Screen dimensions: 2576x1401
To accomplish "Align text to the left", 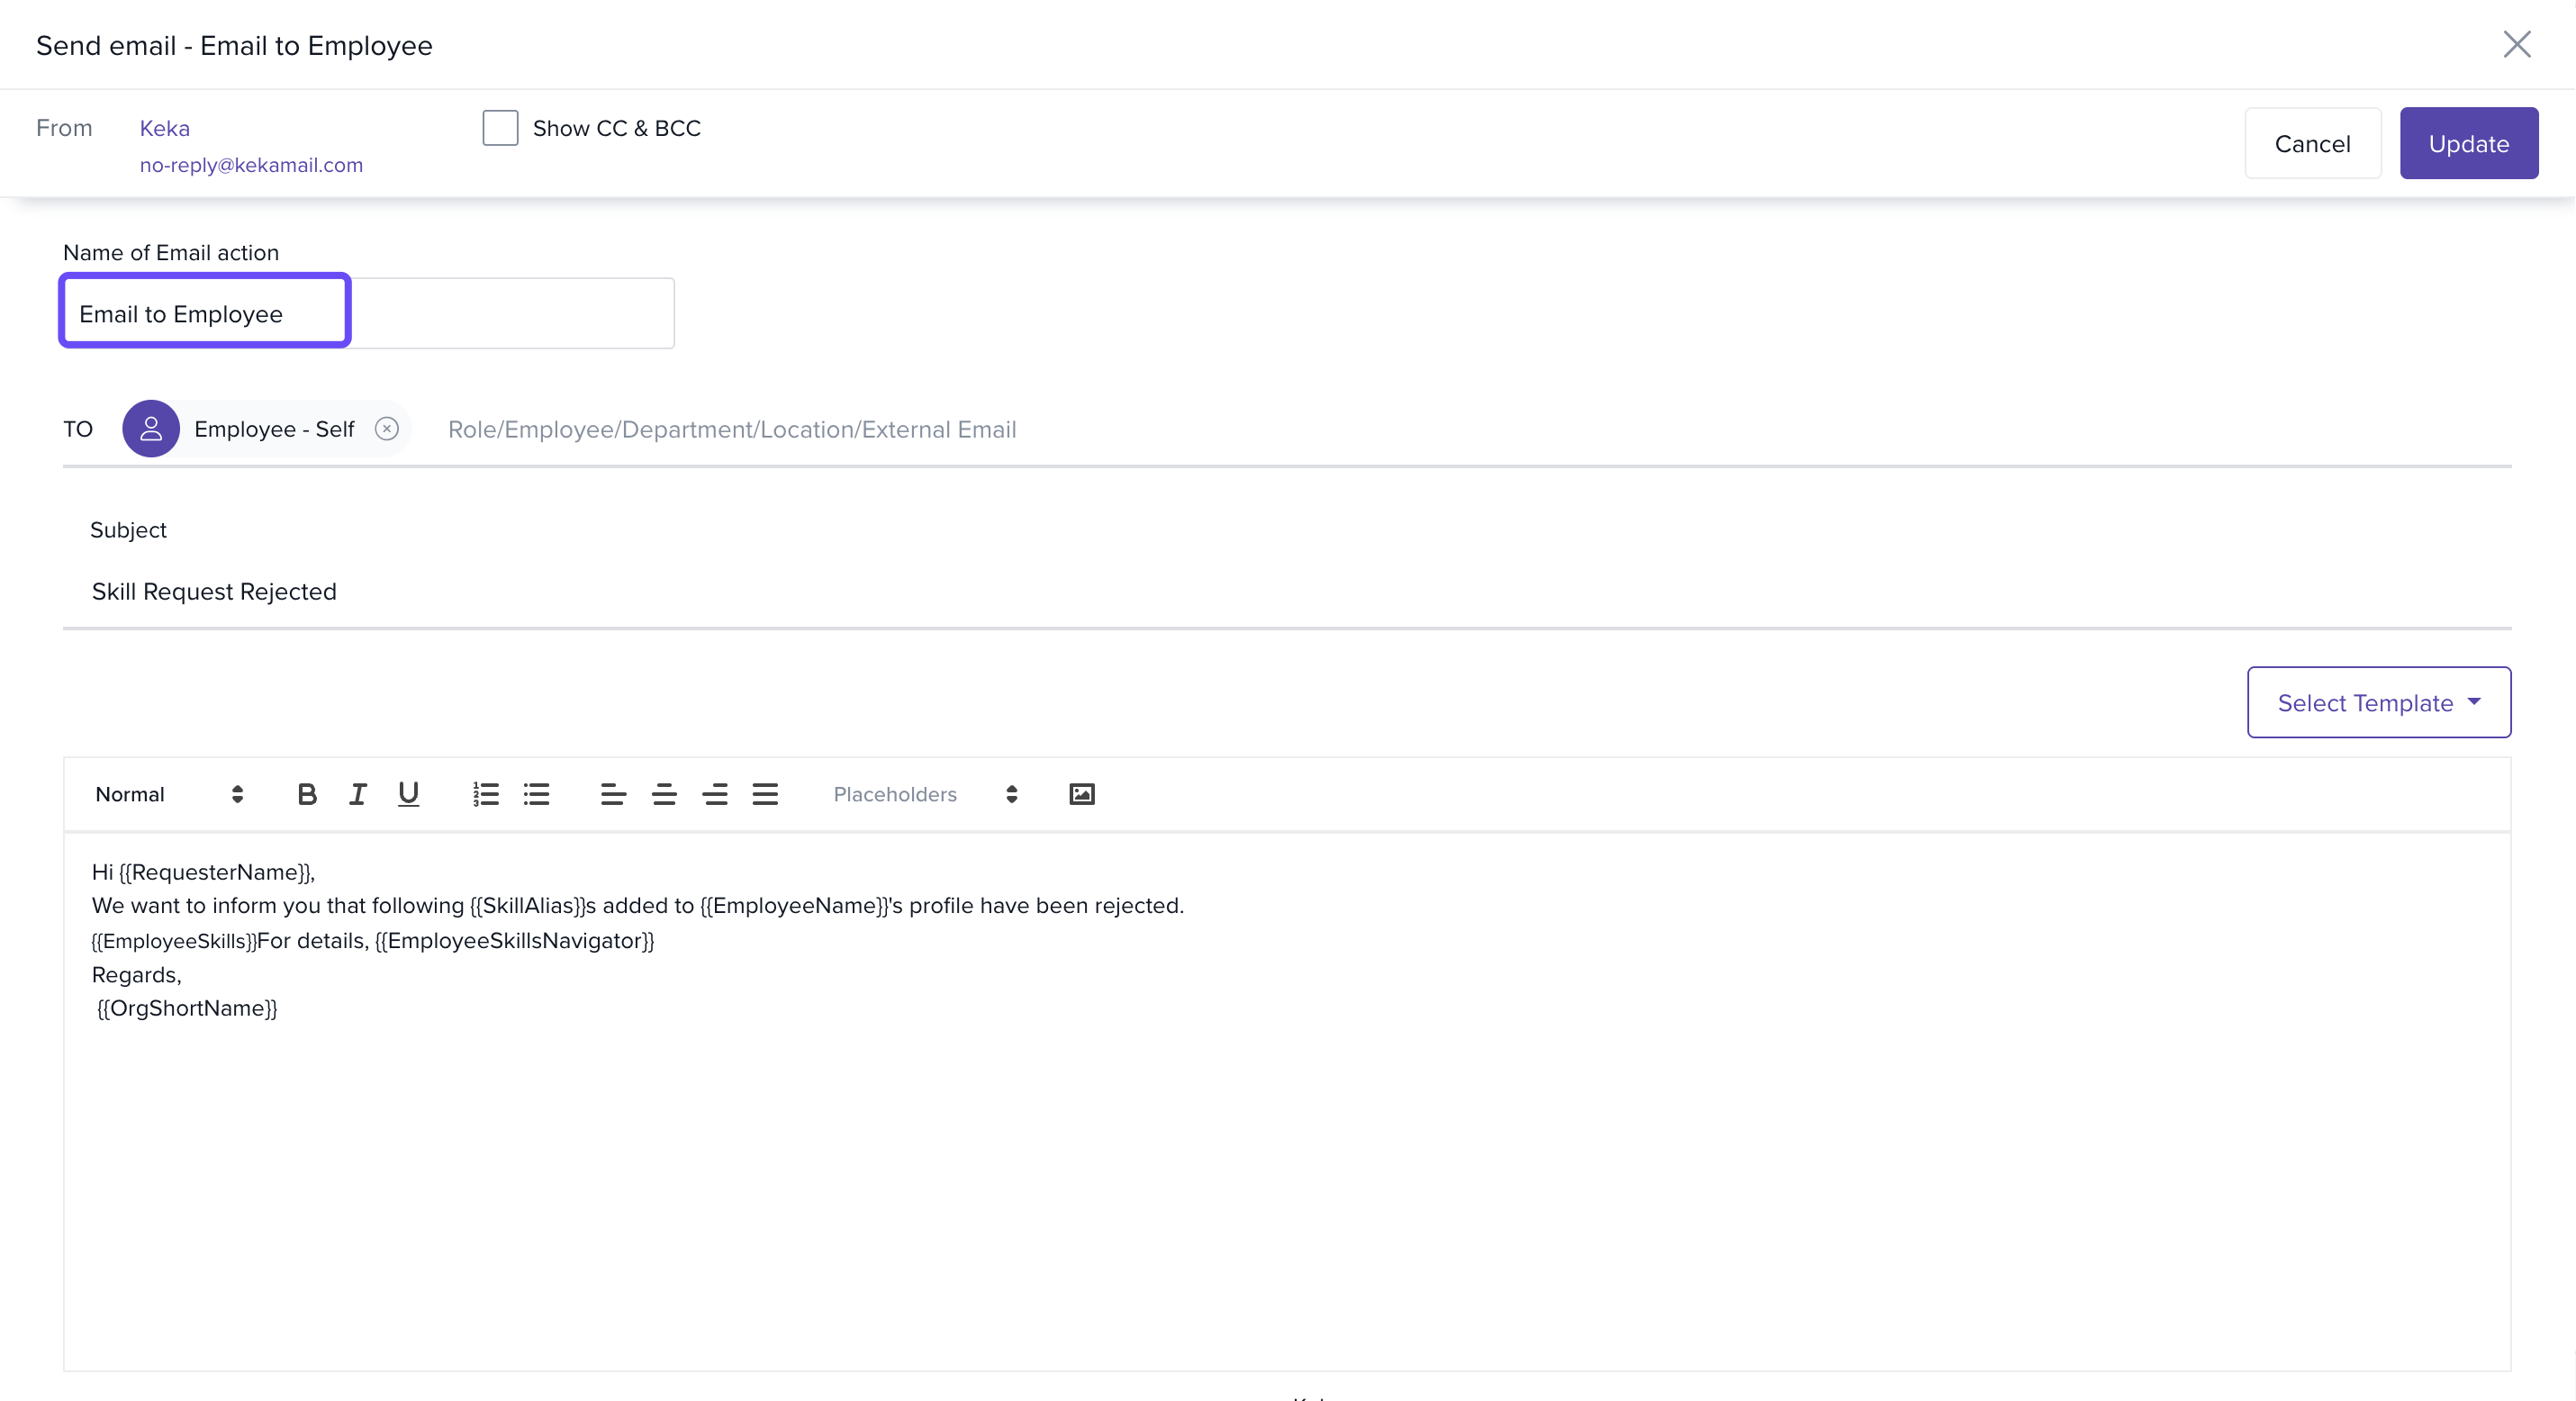I will pyautogui.click(x=613, y=794).
